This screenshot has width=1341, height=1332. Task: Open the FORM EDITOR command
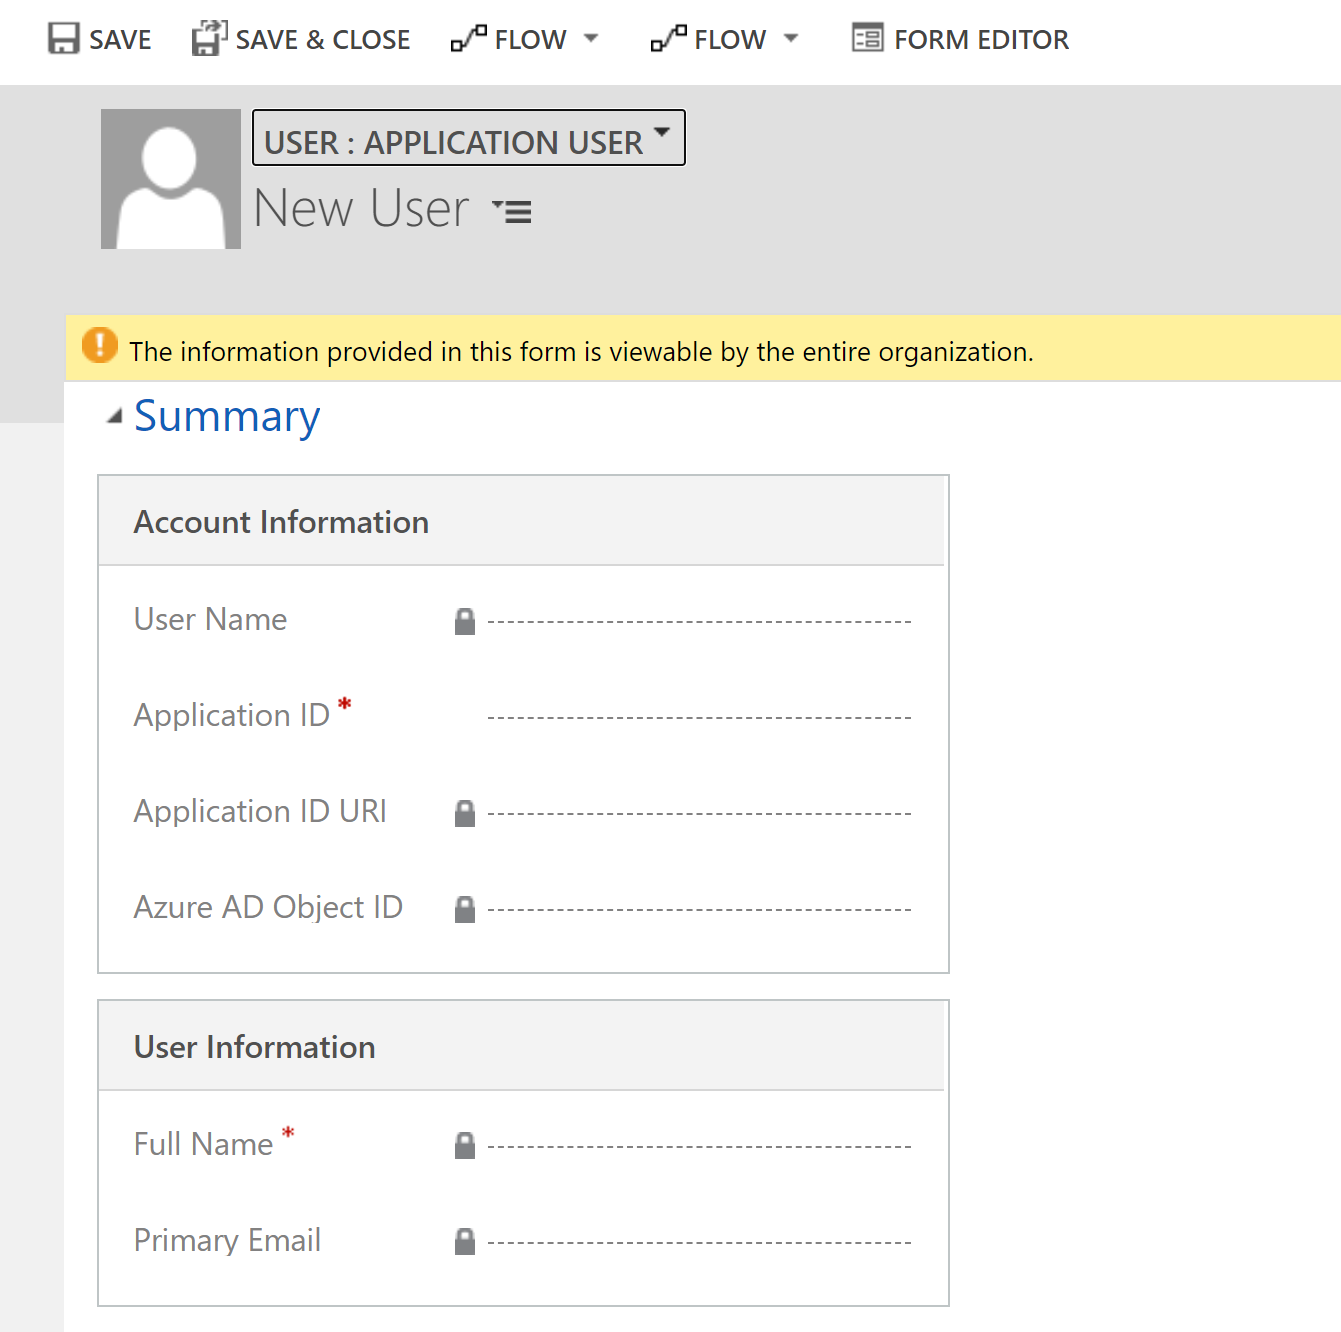click(961, 39)
